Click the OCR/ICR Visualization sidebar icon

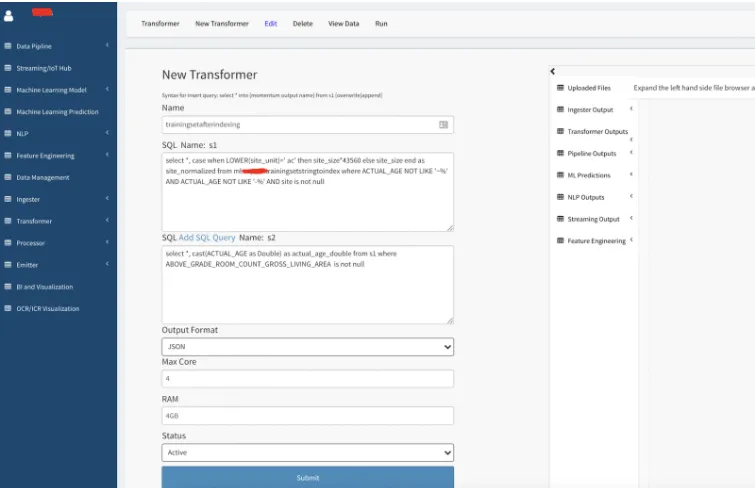8,309
